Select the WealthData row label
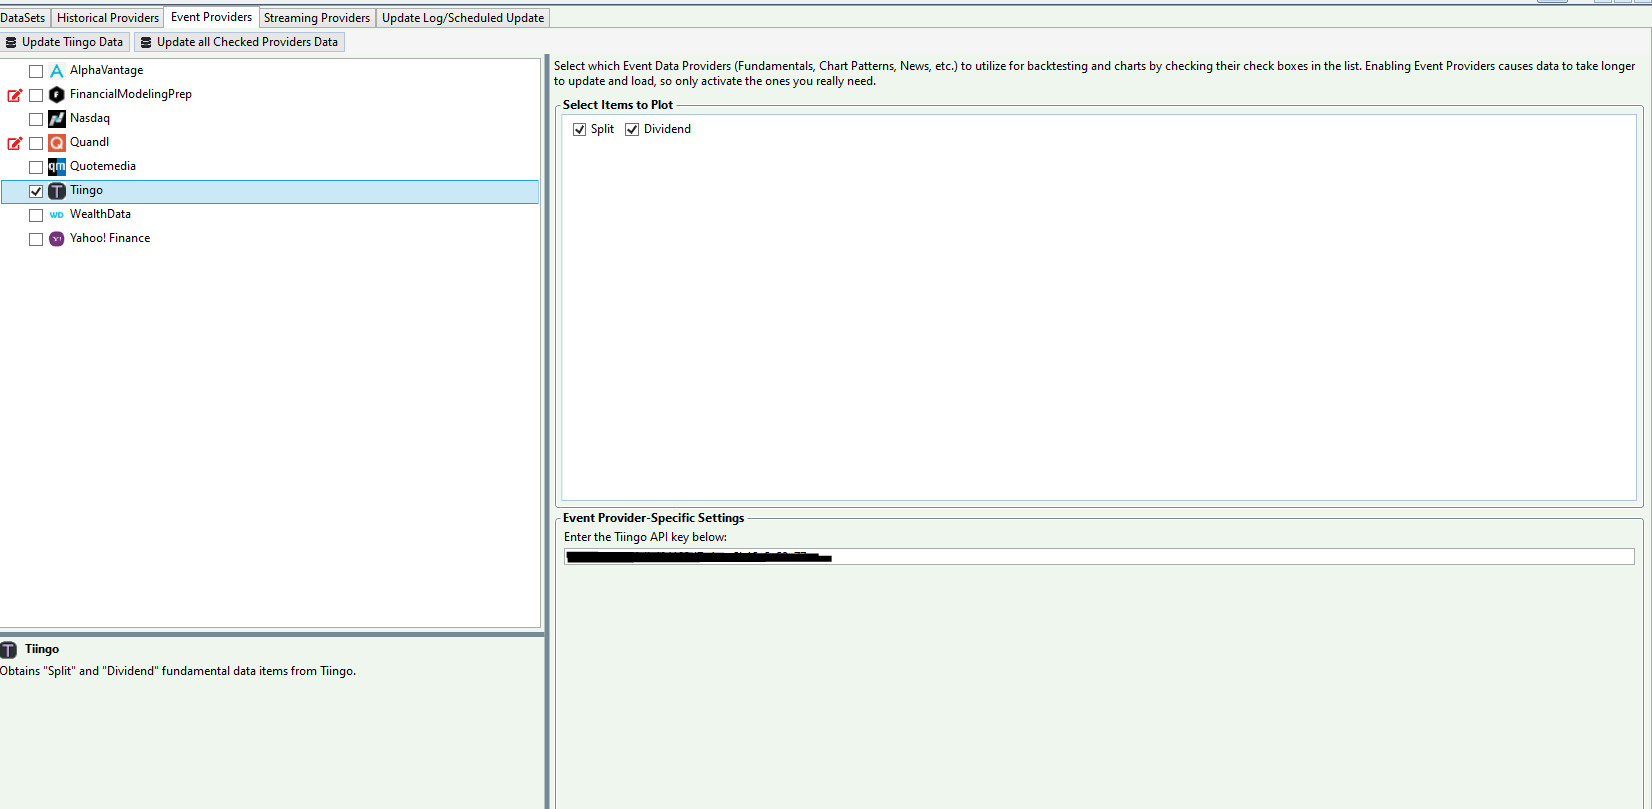The image size is (1652, 809). [x=100, y=214]
